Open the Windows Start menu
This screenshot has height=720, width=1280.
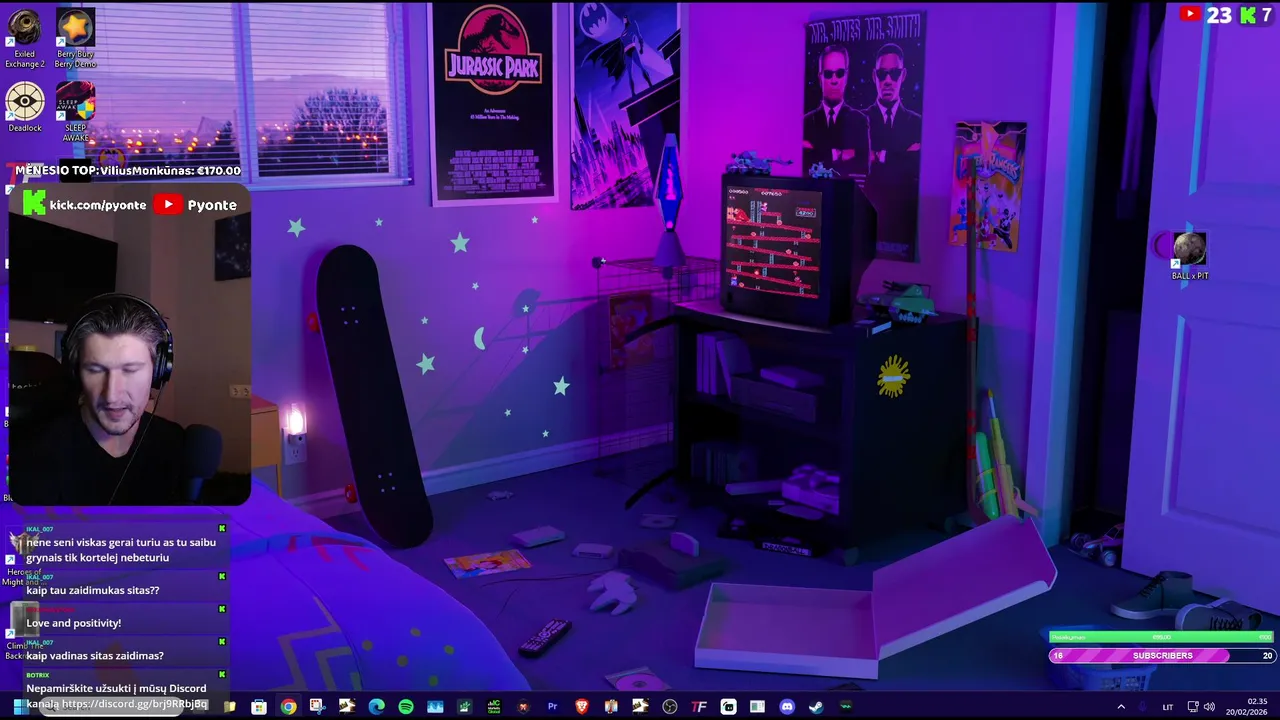click(x=19, y=707)
